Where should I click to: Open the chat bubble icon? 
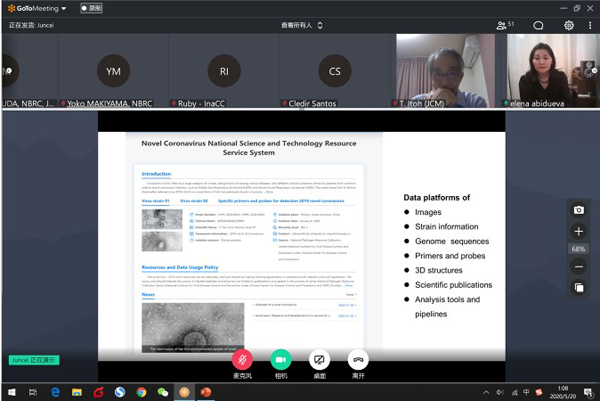539,25
